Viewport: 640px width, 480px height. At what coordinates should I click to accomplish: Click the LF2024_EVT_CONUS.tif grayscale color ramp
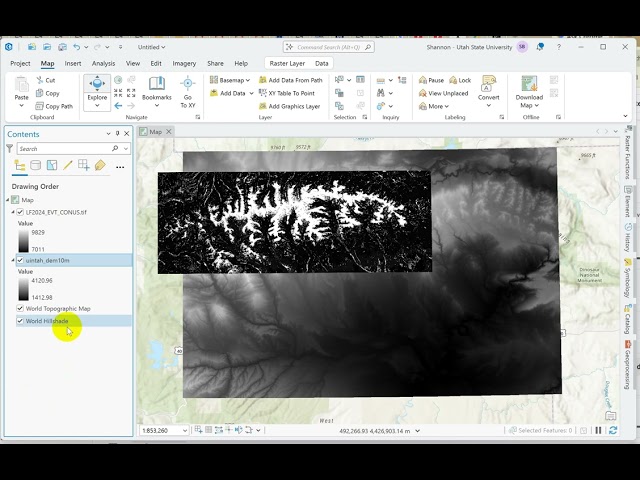click(x=24, y=240)
